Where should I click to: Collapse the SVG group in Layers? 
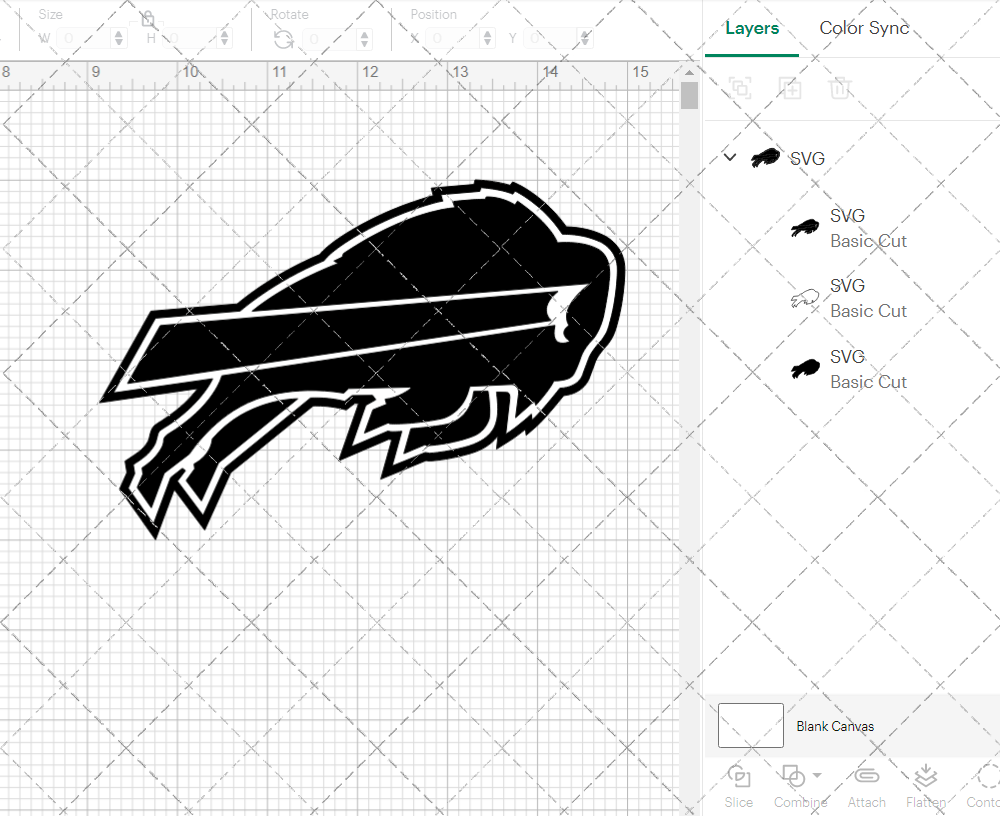(730, 158)
